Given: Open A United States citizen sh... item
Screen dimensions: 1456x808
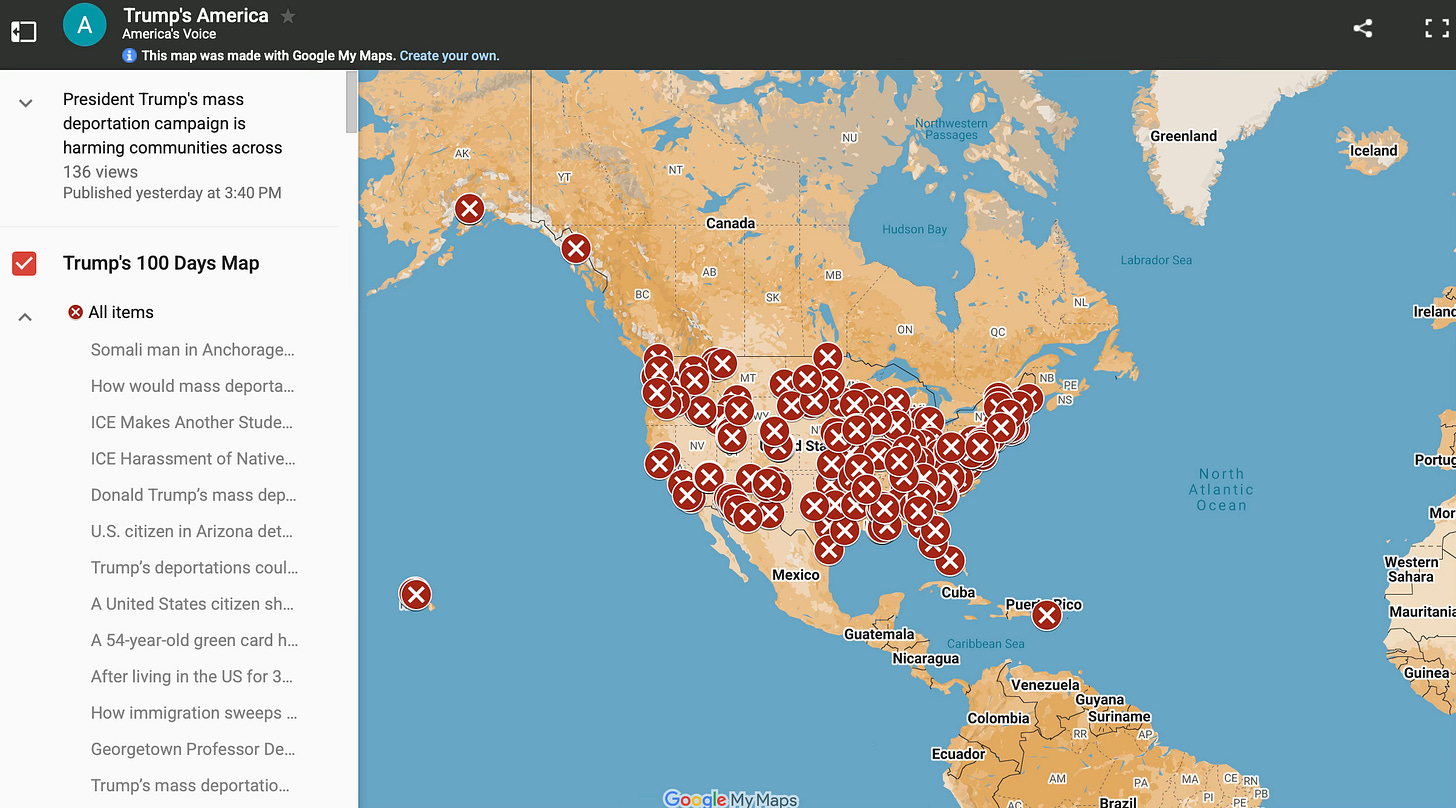Looking at the screenshot, I should pos(192,604).
